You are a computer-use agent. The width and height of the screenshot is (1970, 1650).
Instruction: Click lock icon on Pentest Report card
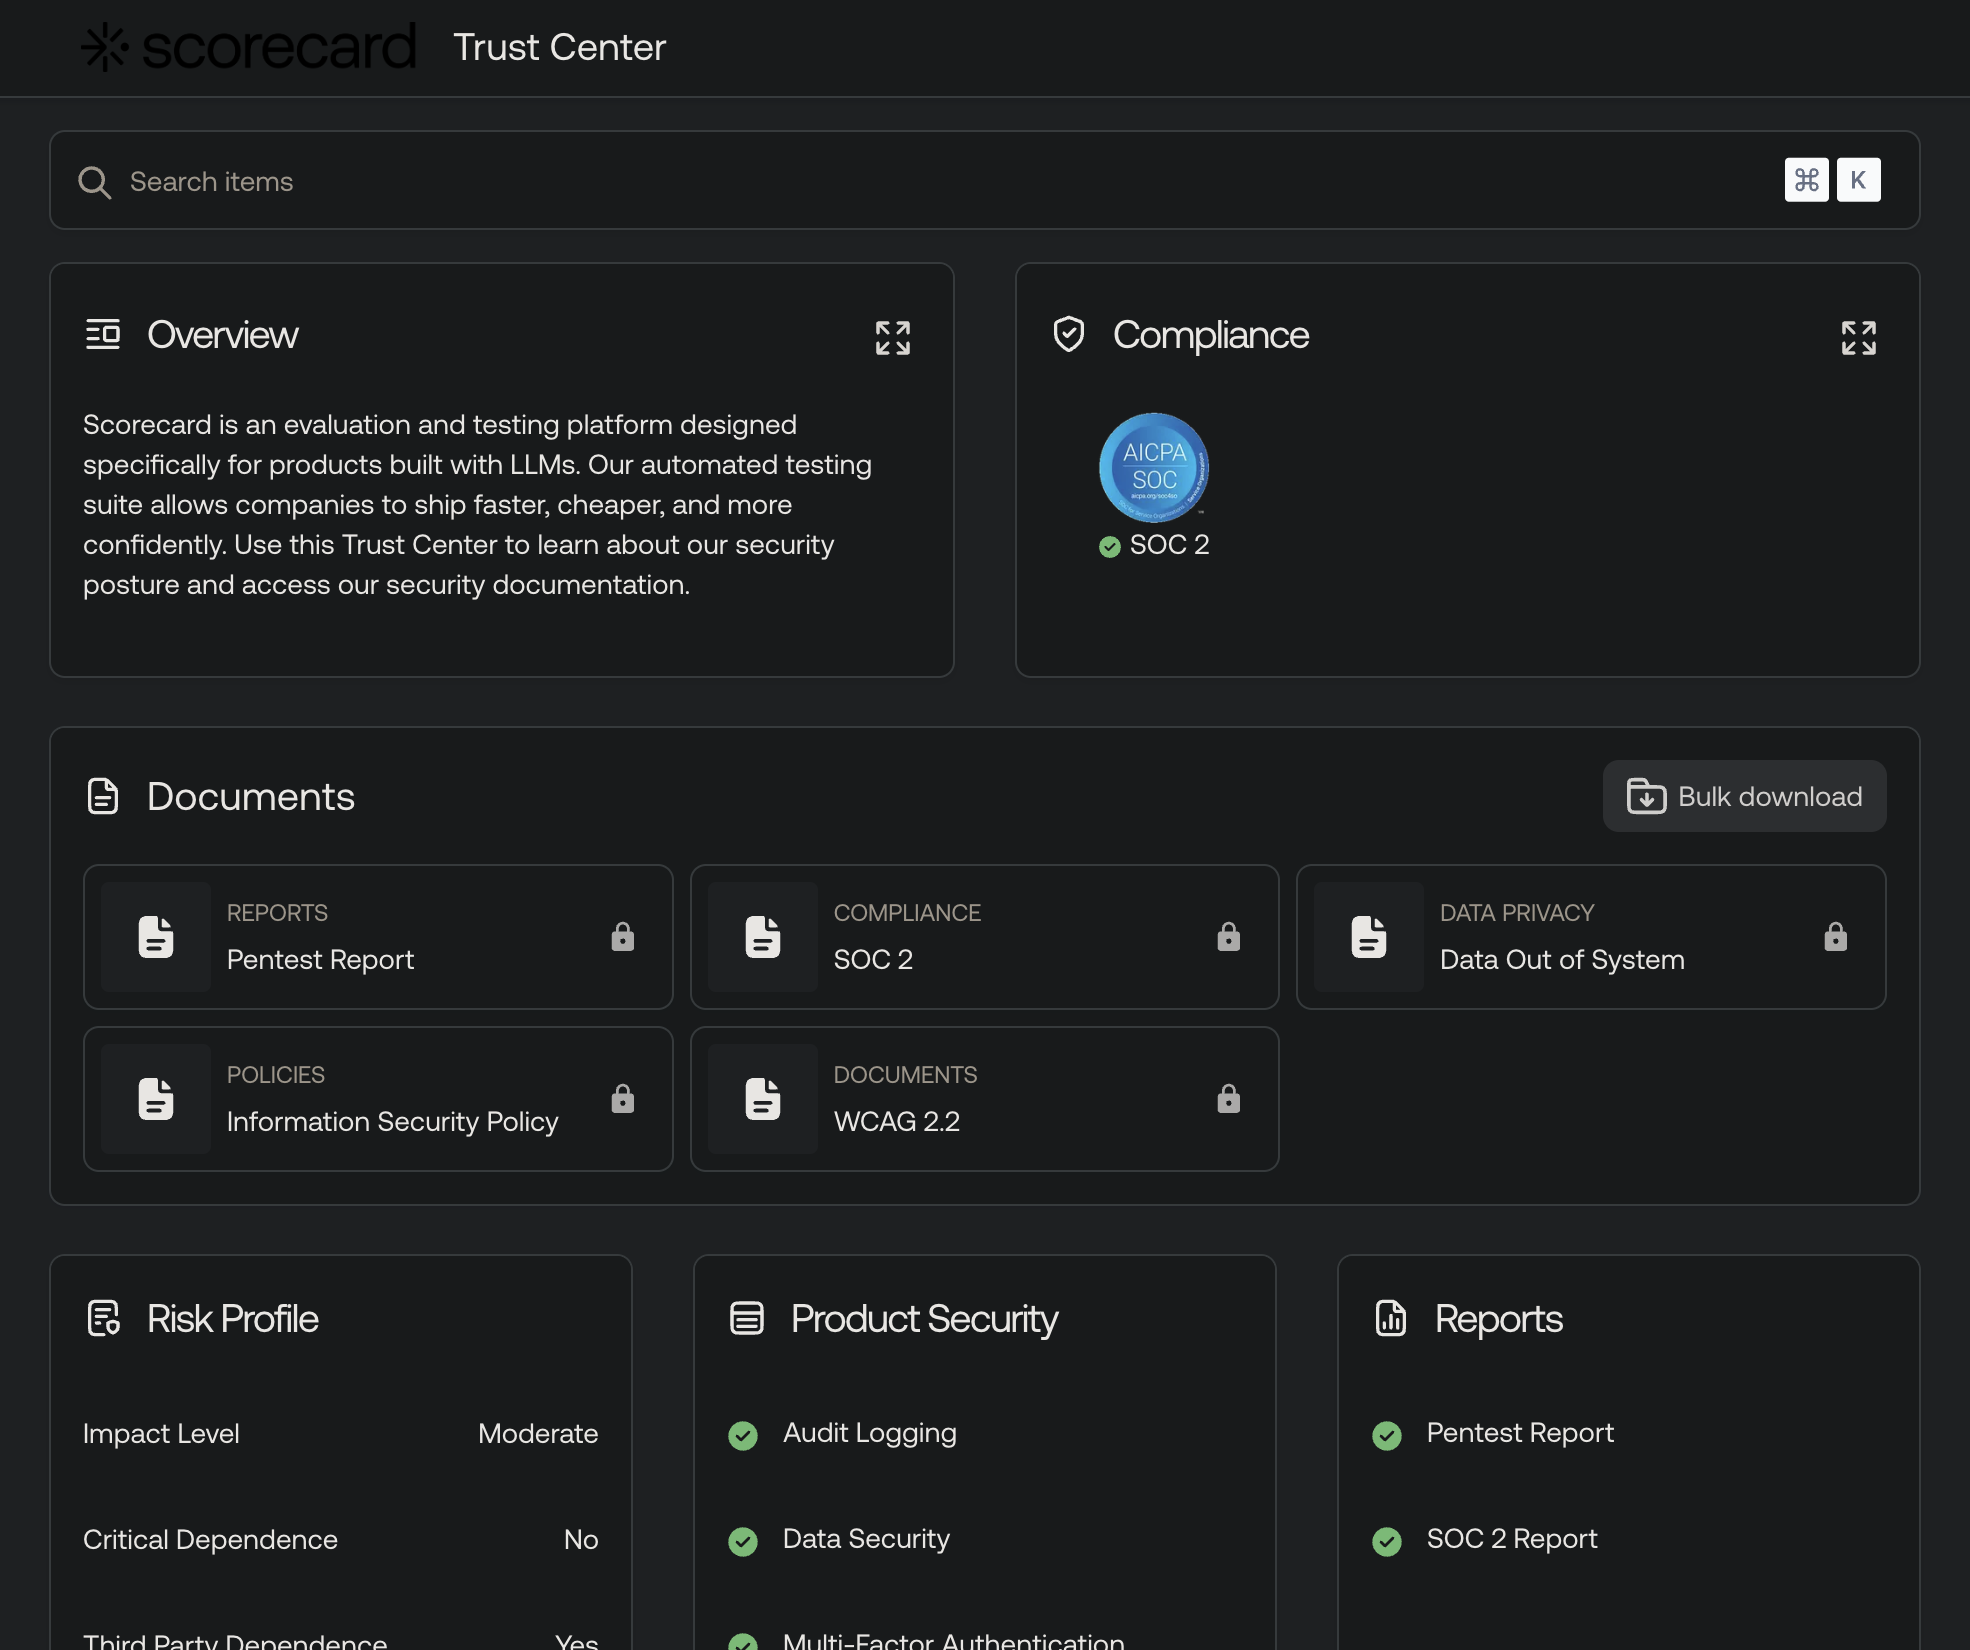tap(622, 937)
